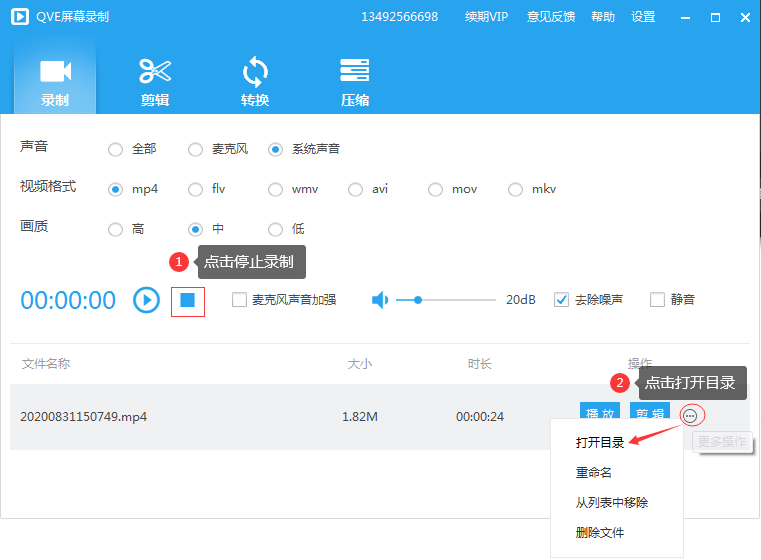The height and width of the screenshot is (560, 761).
Task: Mute via the speaker volume icon
Action: [380, 300]
